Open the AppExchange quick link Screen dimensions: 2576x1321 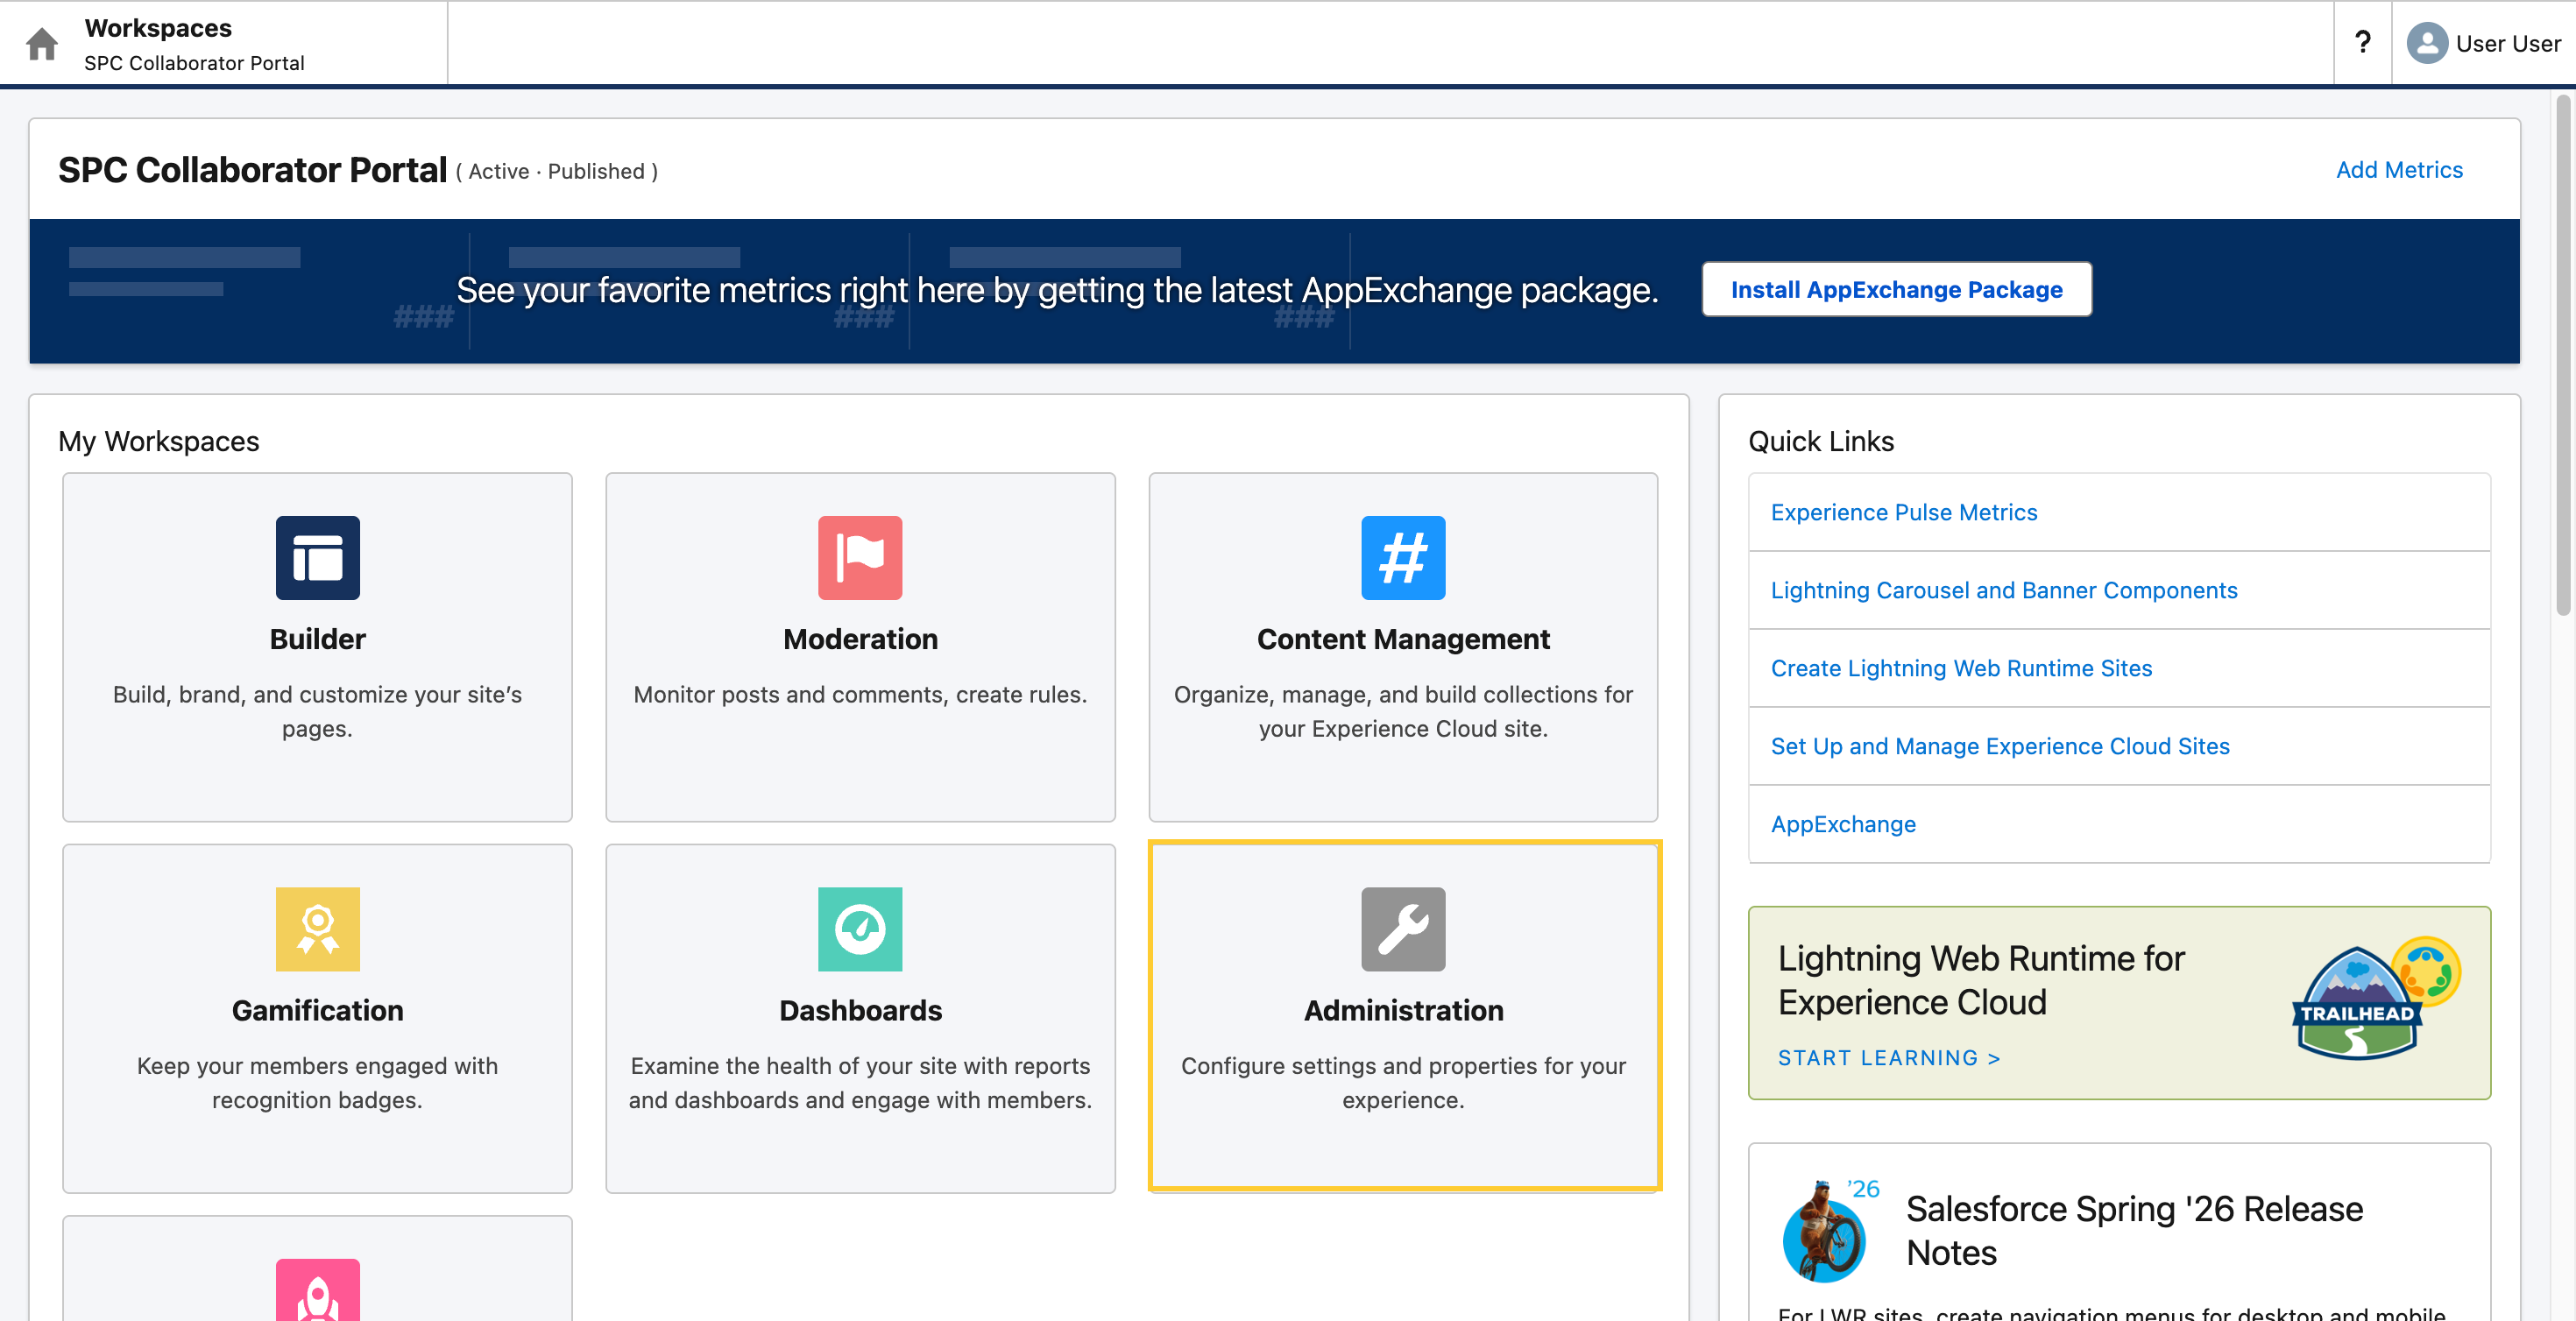coord(1843,824)
